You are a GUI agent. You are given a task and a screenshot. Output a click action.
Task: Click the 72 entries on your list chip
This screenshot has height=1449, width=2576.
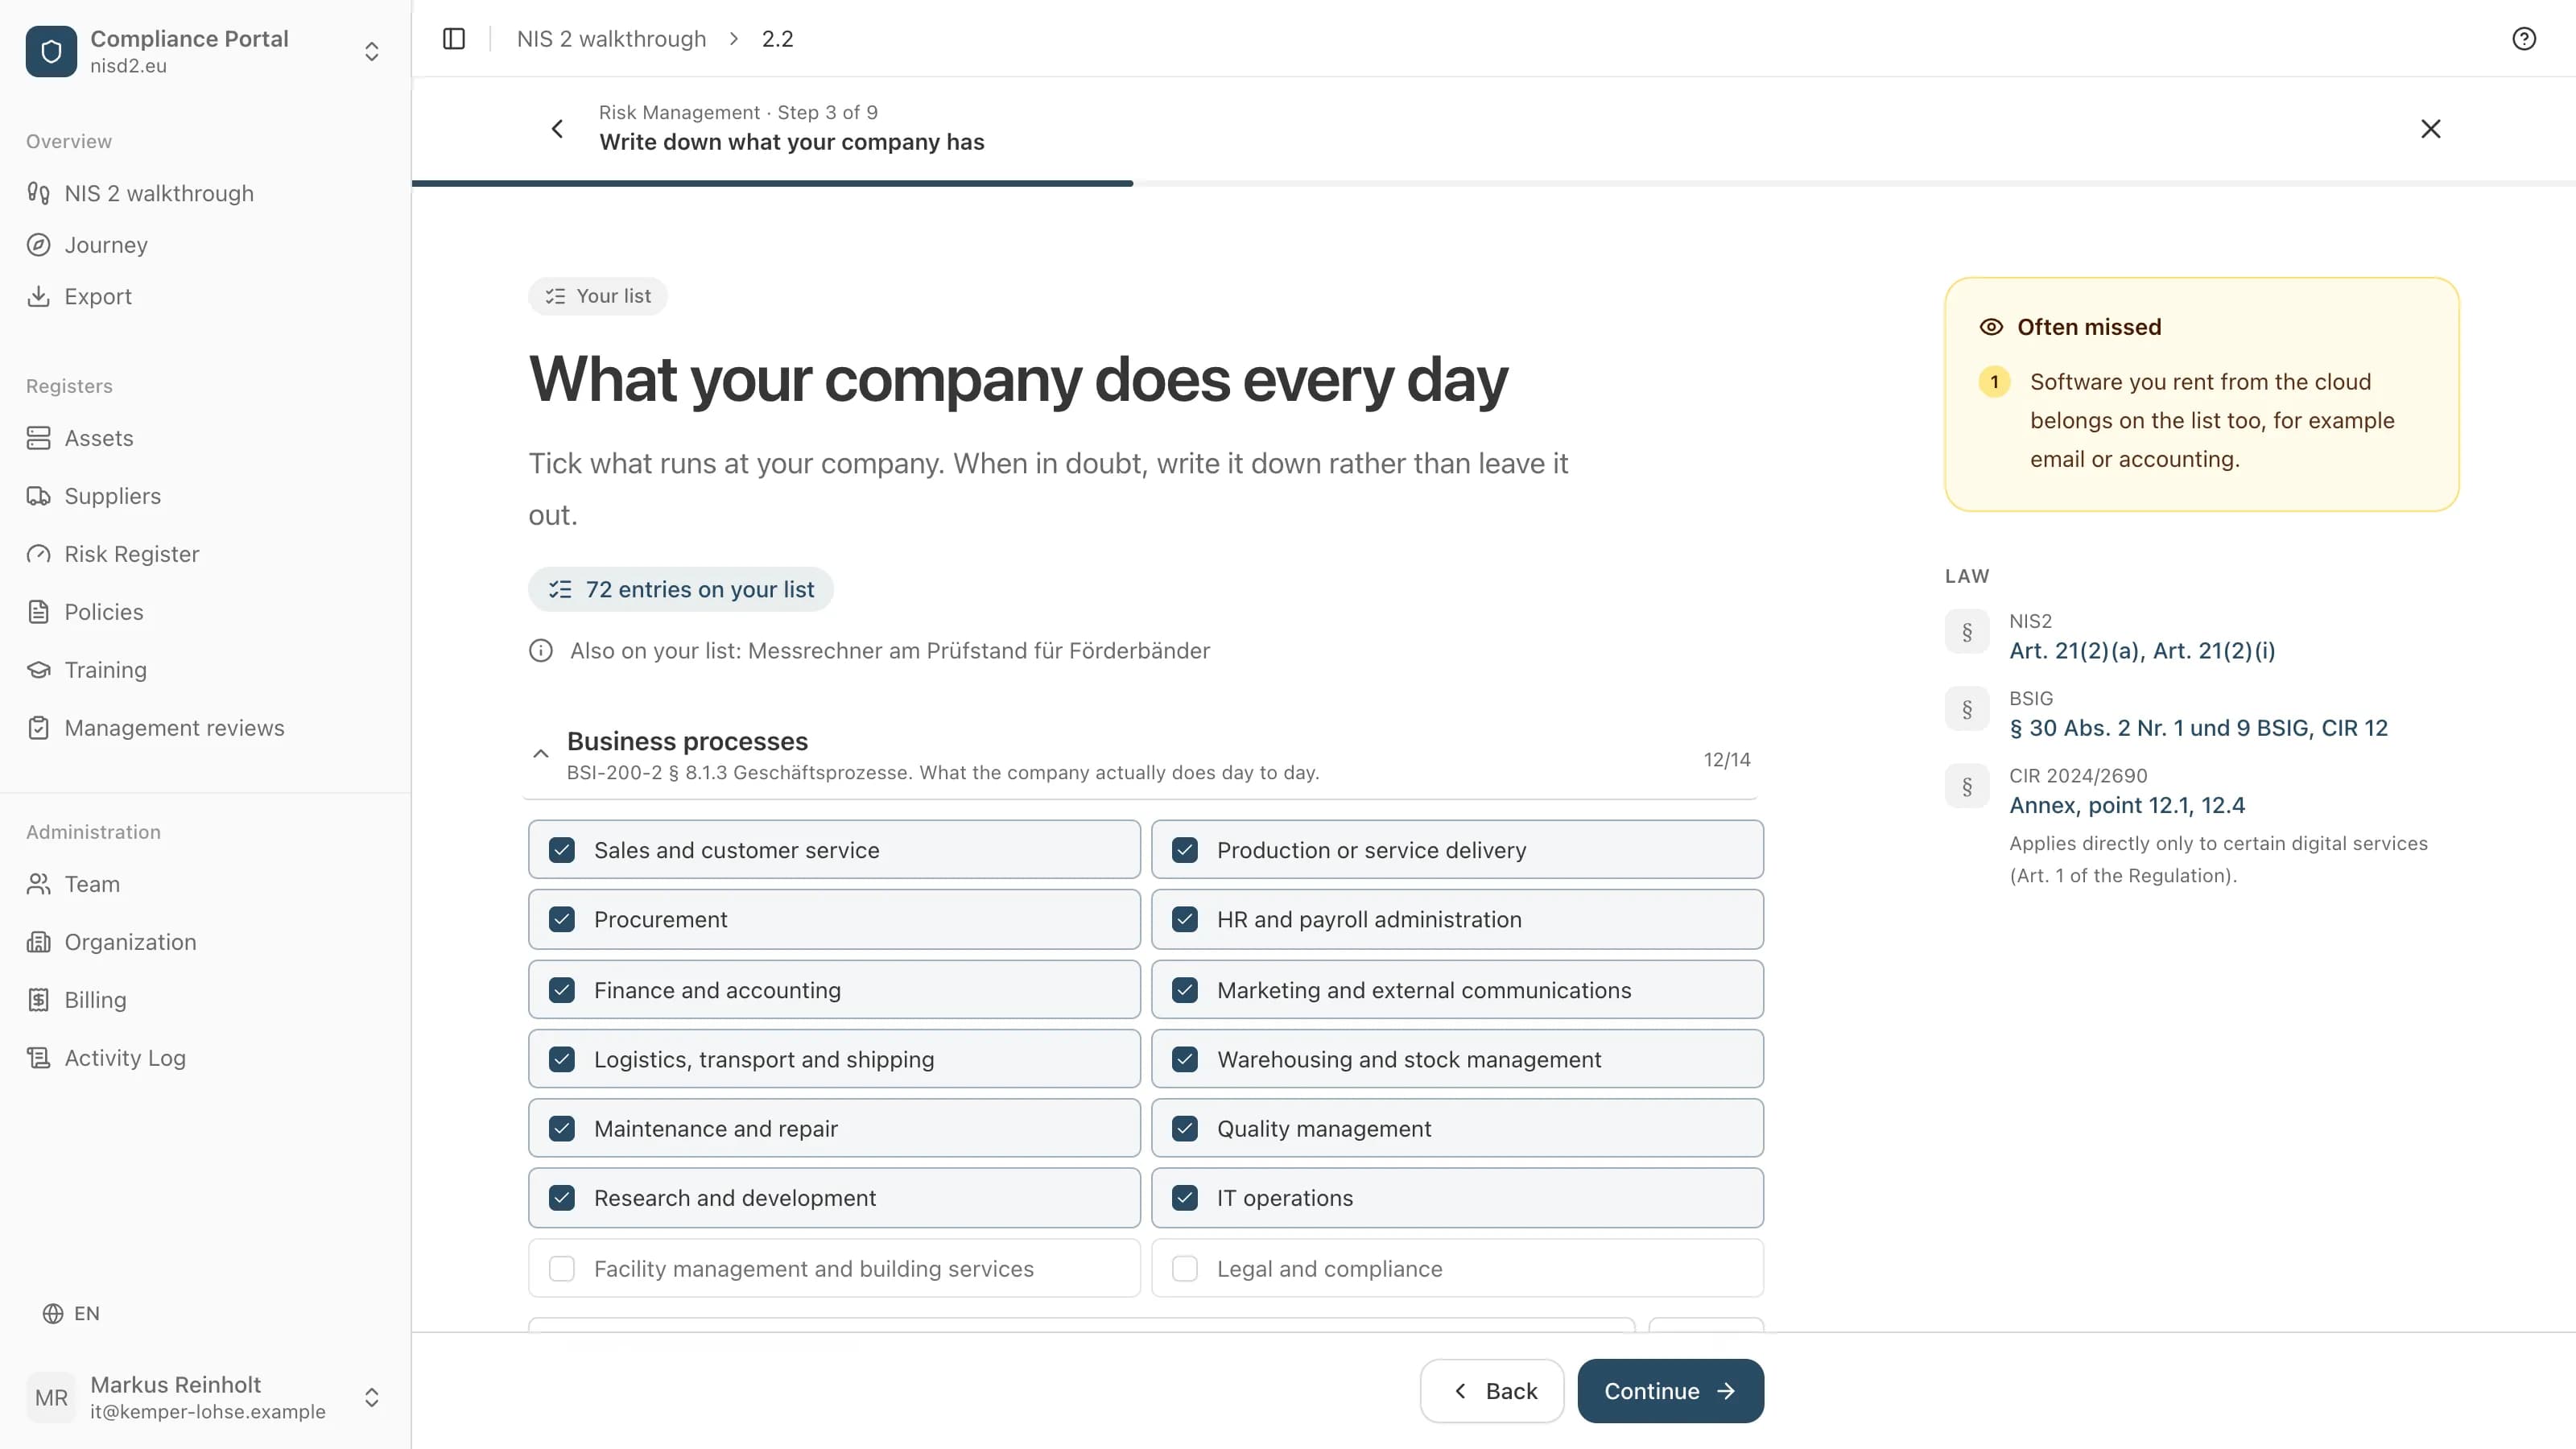coord(681,589)
